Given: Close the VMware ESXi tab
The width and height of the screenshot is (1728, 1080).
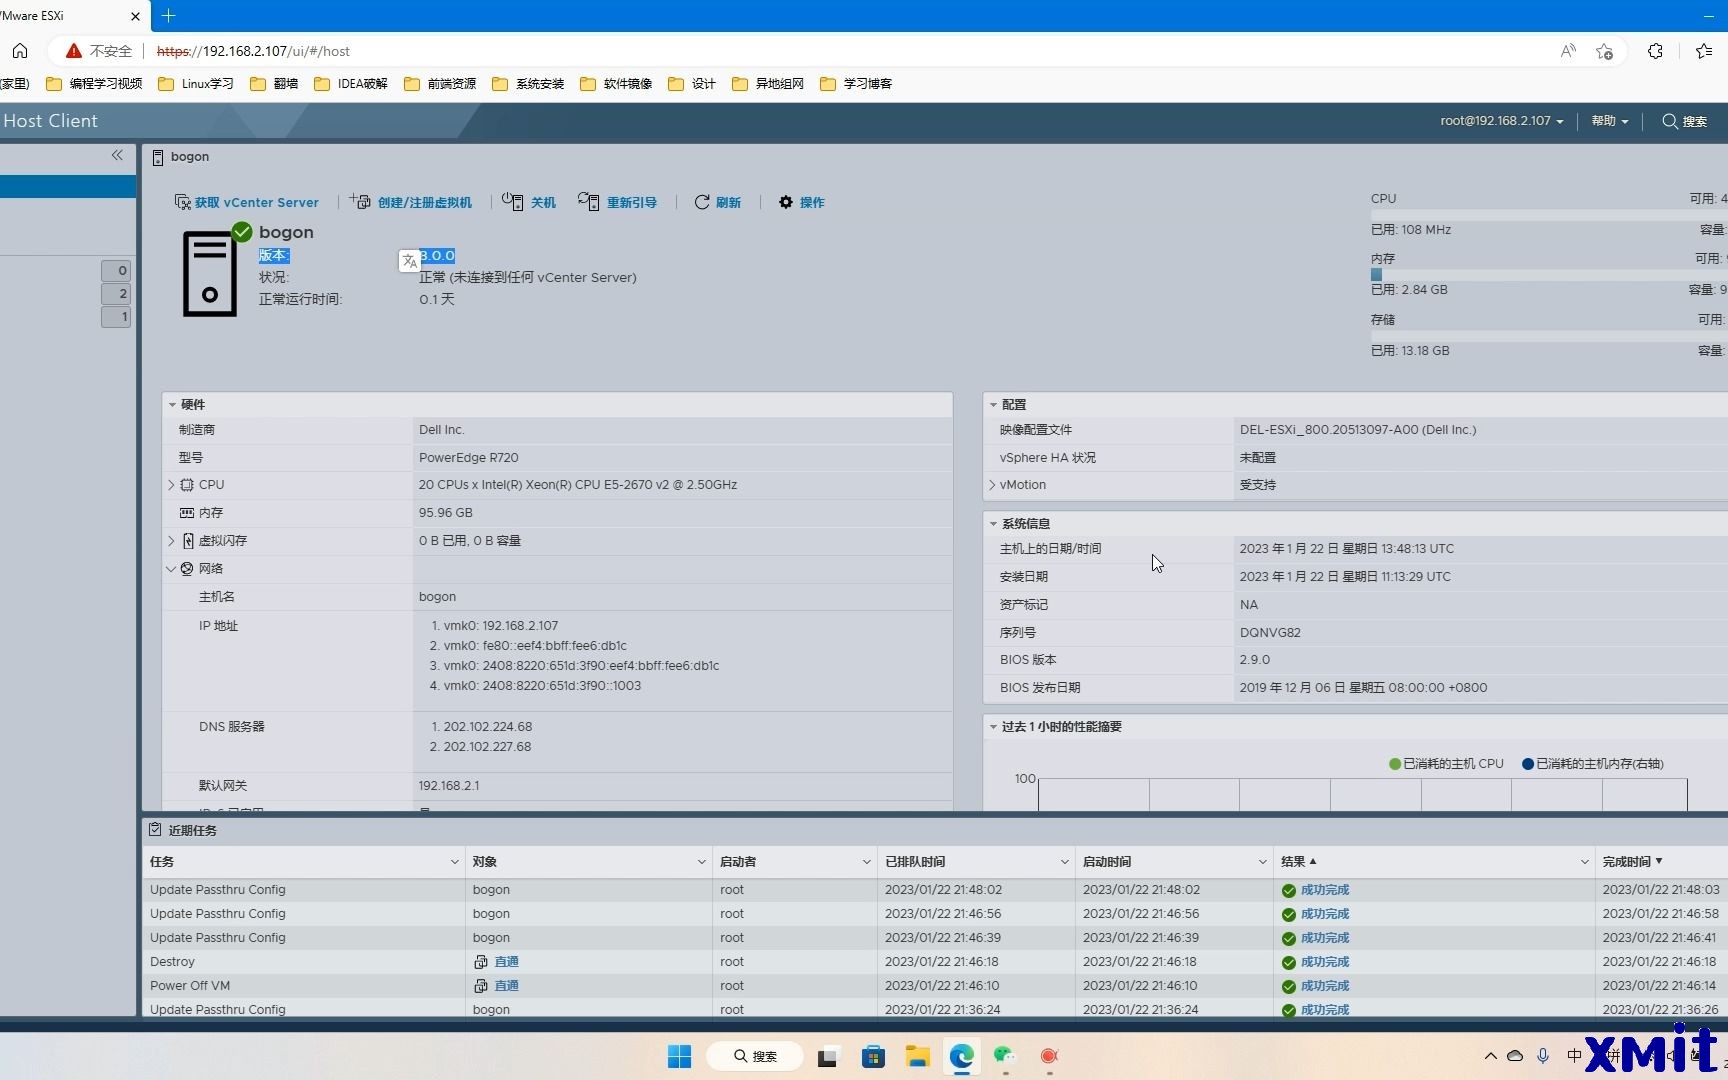Looking at the screenshot, I should coord(136,16).
